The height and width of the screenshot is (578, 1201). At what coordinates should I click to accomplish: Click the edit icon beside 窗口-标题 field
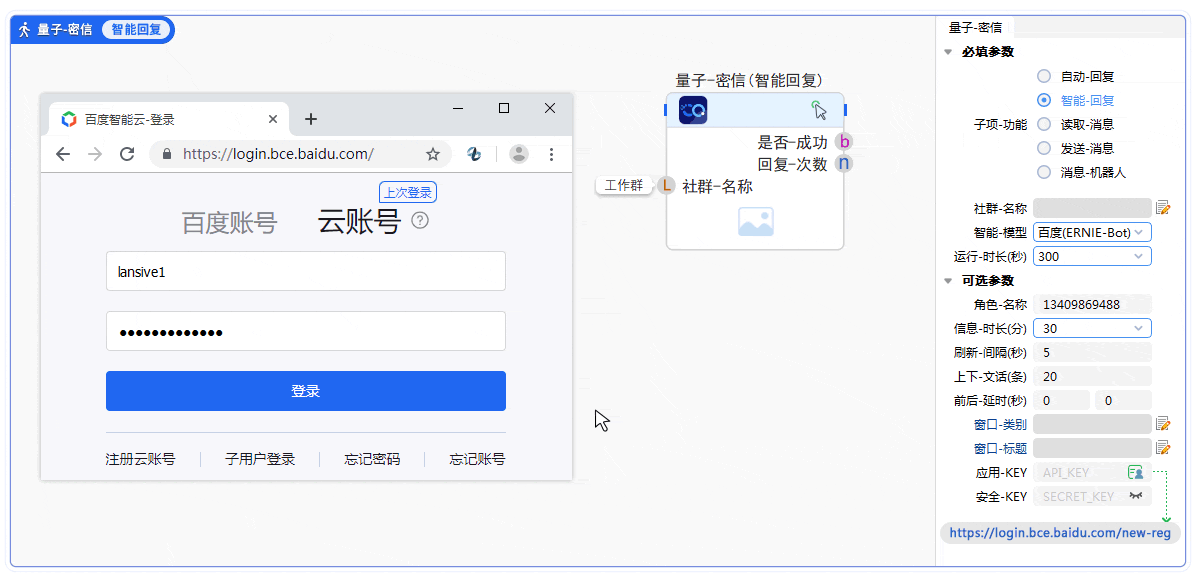pos(1163,448)
